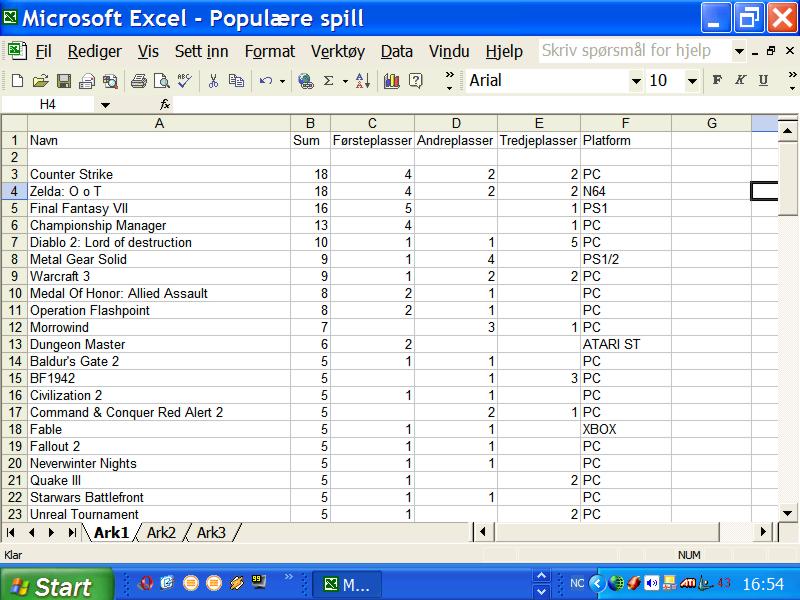Toggle italic formatting
The height and width of the screenshot is (600, 800).
(x=740, y=80)
